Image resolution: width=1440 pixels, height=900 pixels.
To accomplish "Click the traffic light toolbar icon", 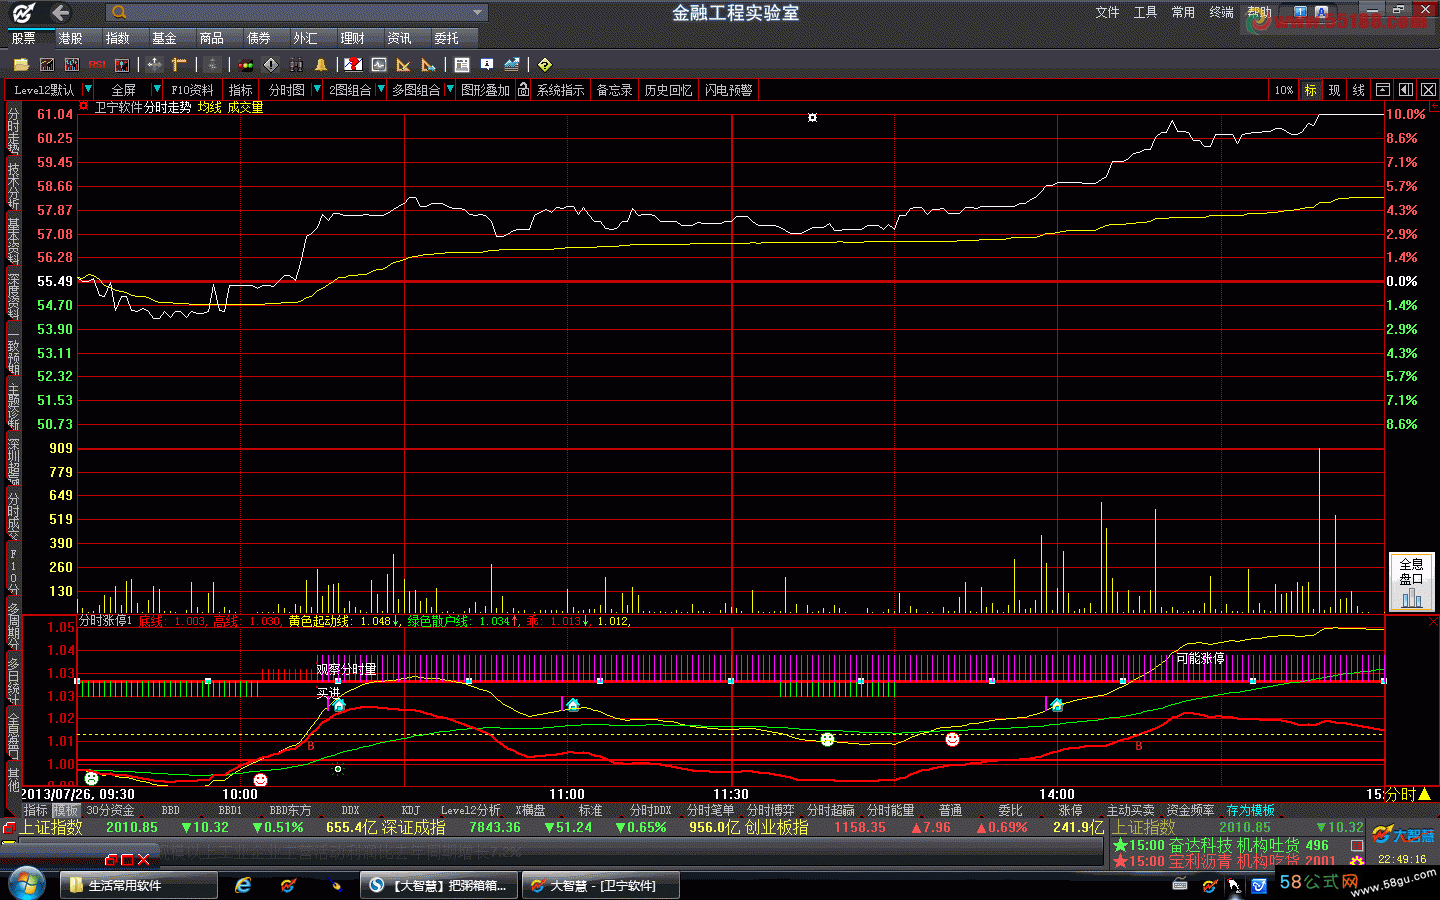I will [x=246, y=64].
